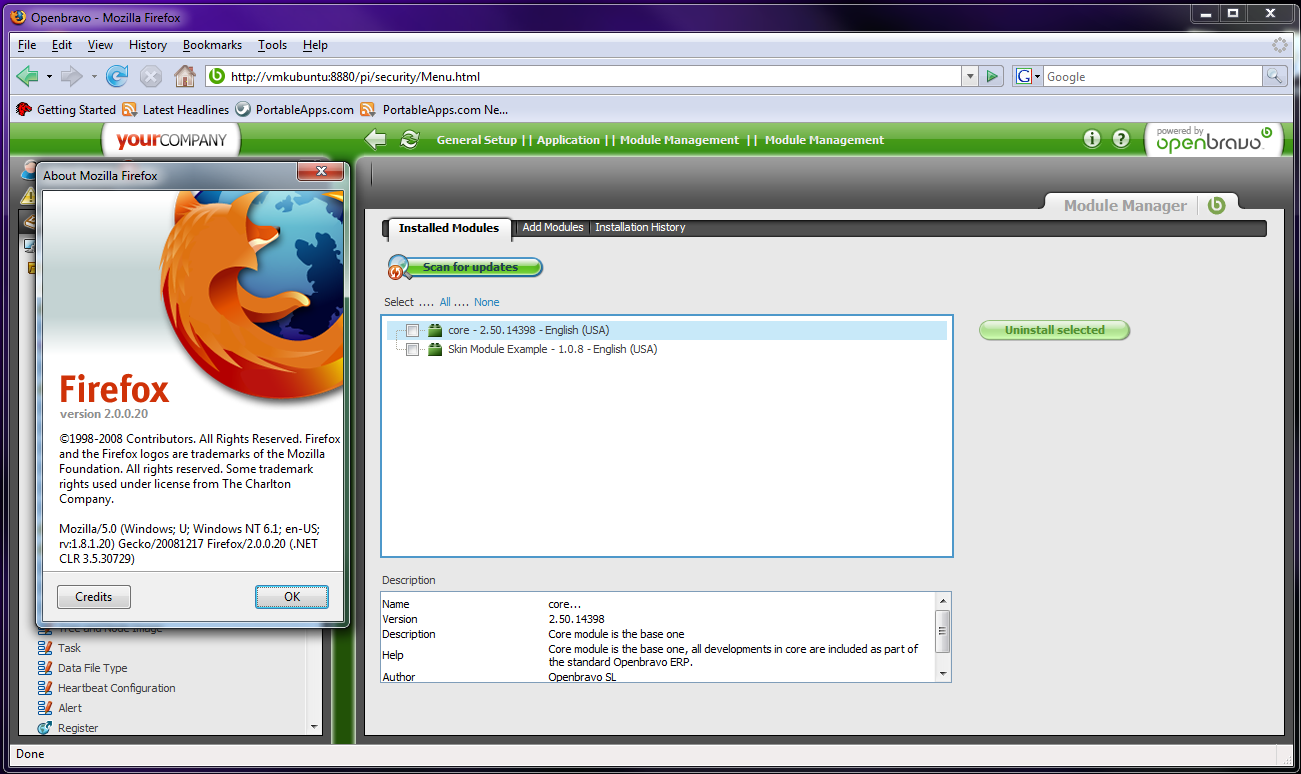This screenshot has width=1301, height=774.
Task: Check the Skin Module Example checkbox
Action: click(413, 350)
